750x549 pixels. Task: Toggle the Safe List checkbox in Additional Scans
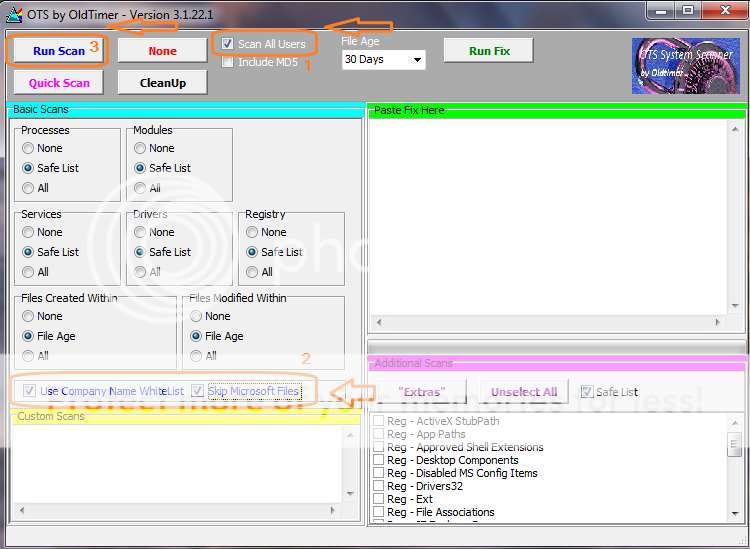[586, 392]
